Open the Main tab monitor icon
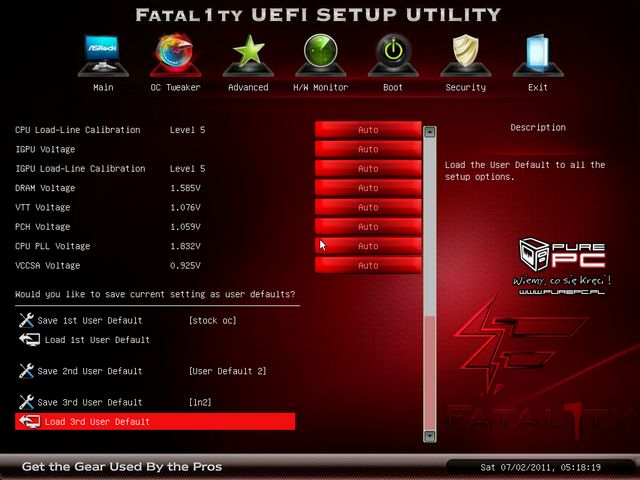Image resolution: width=640 pixels, height=480 pixels. pos(103,56)
